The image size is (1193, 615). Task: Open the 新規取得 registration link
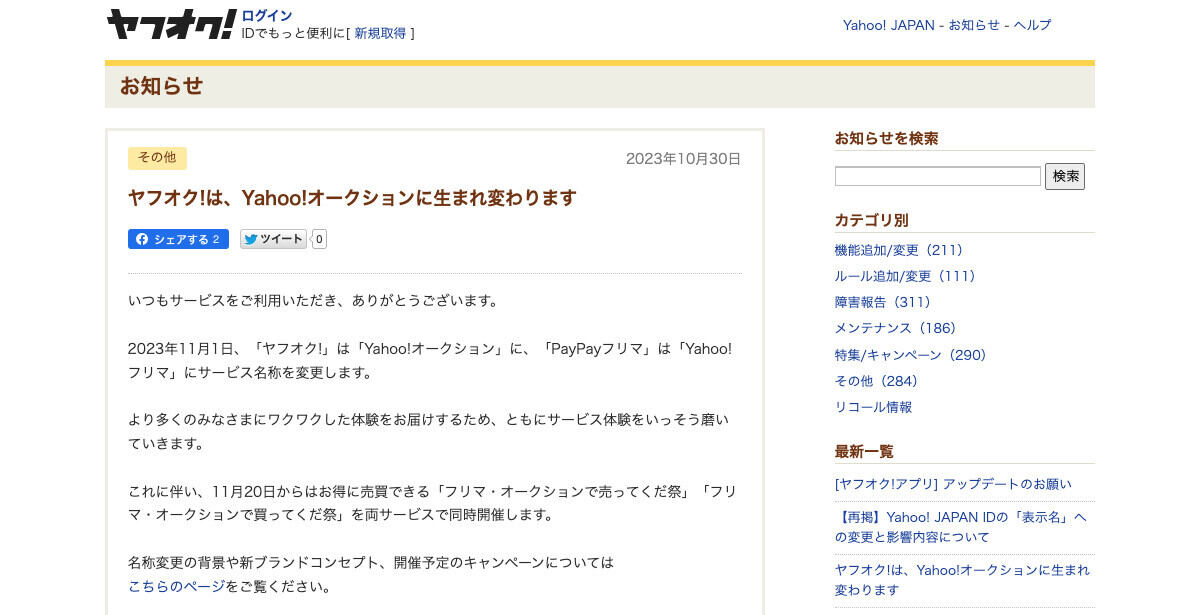(x=380, y=33)
